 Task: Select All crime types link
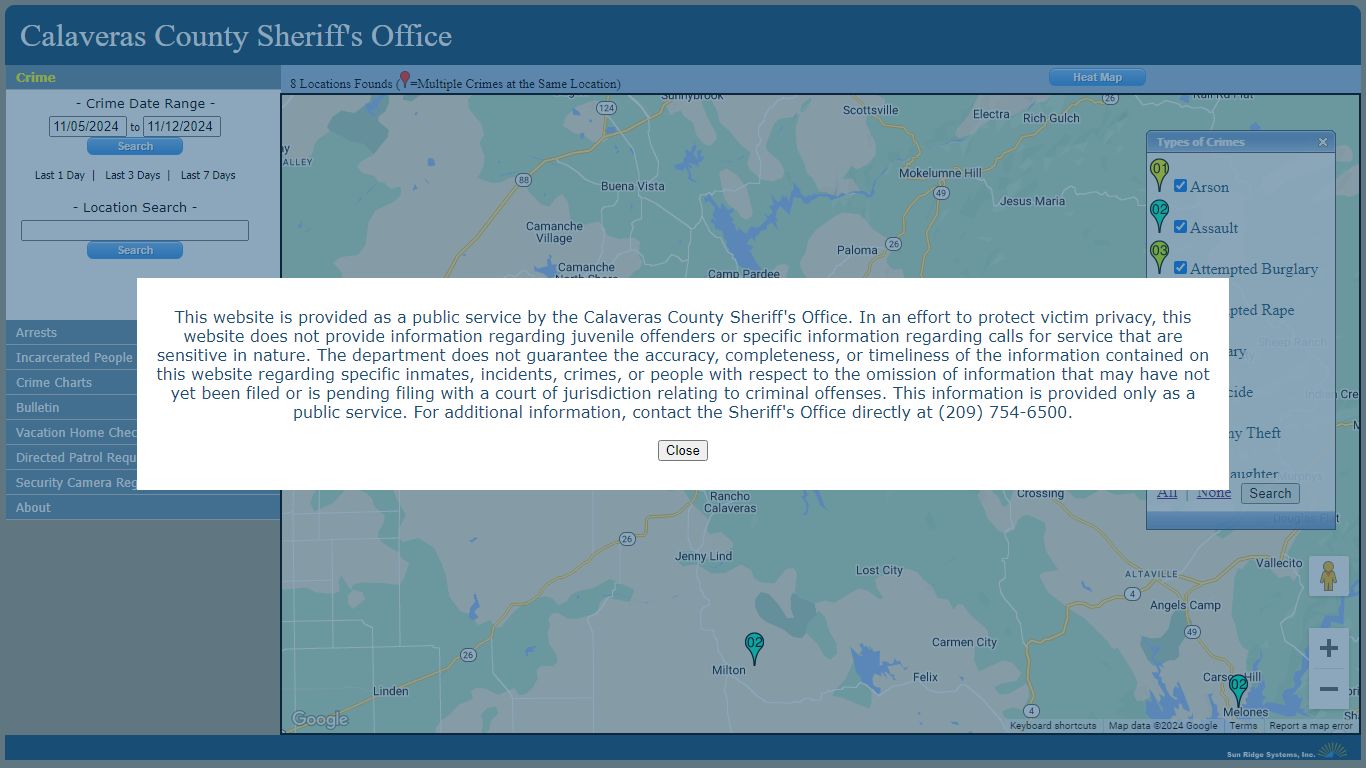[x=1167, y=492]
